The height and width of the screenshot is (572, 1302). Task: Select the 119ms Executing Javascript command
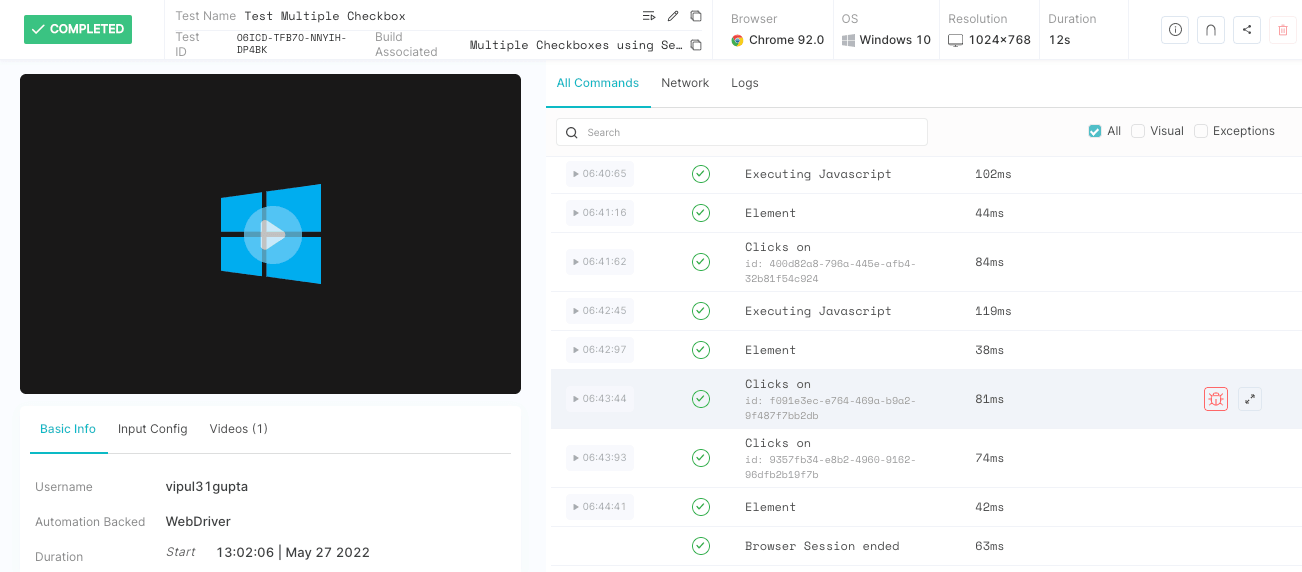click(926, 311)
